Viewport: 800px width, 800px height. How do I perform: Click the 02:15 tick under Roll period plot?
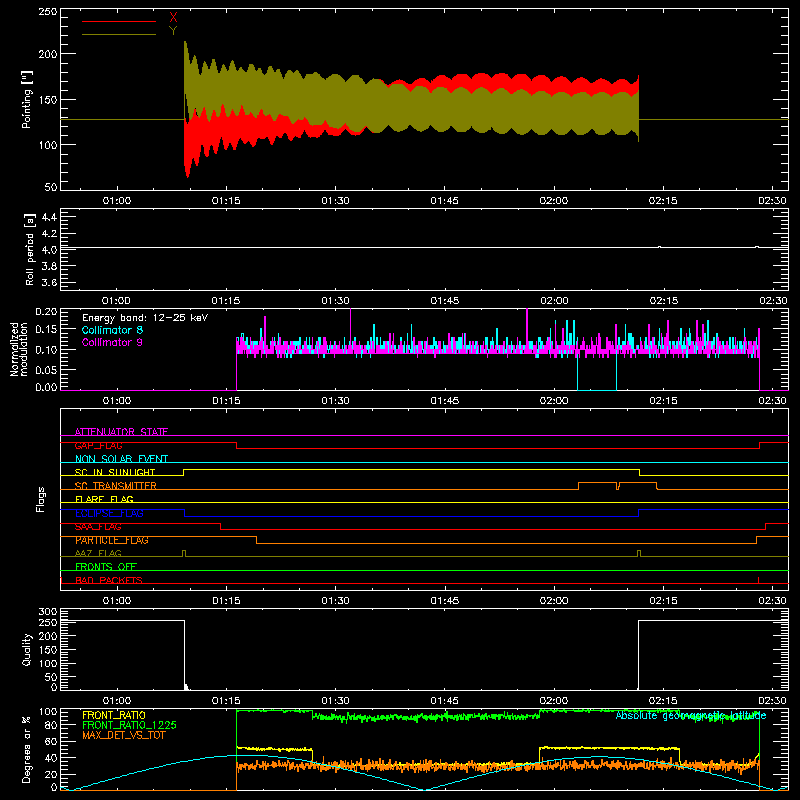[x=663, y=301]
